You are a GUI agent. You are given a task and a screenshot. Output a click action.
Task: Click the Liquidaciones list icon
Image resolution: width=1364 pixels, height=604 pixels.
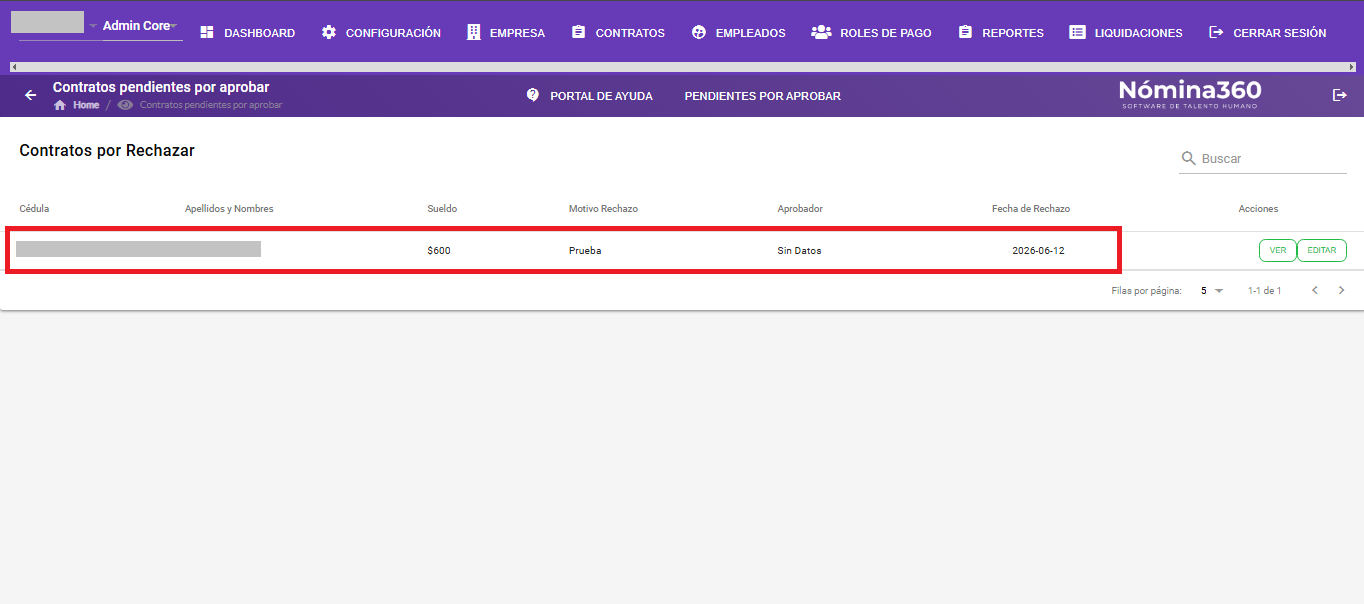(1077, 33)
